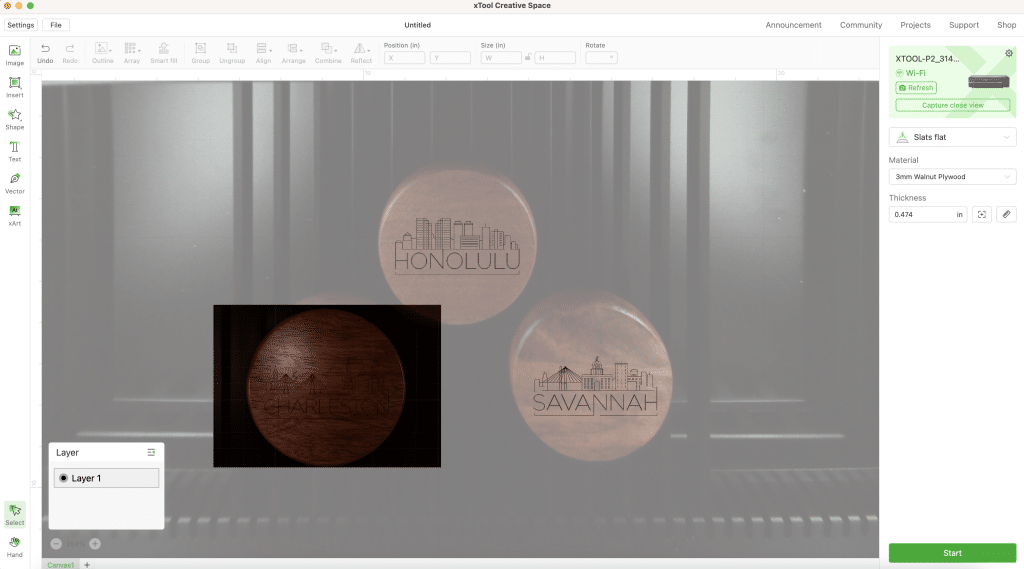Viewport: 1024px width, 569px height.
Task: Zoom out the canvas
Action: [56, 544]
